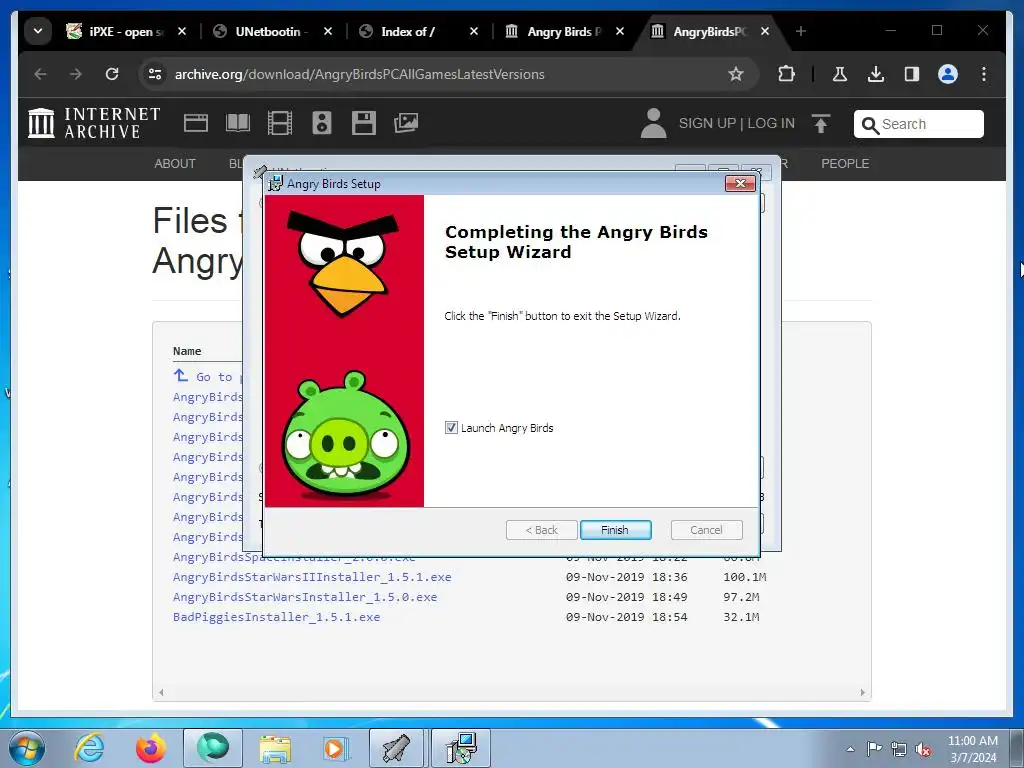Click the upload arrow icon
This screenshot has height=768, width=1024.
coord(821,123)
